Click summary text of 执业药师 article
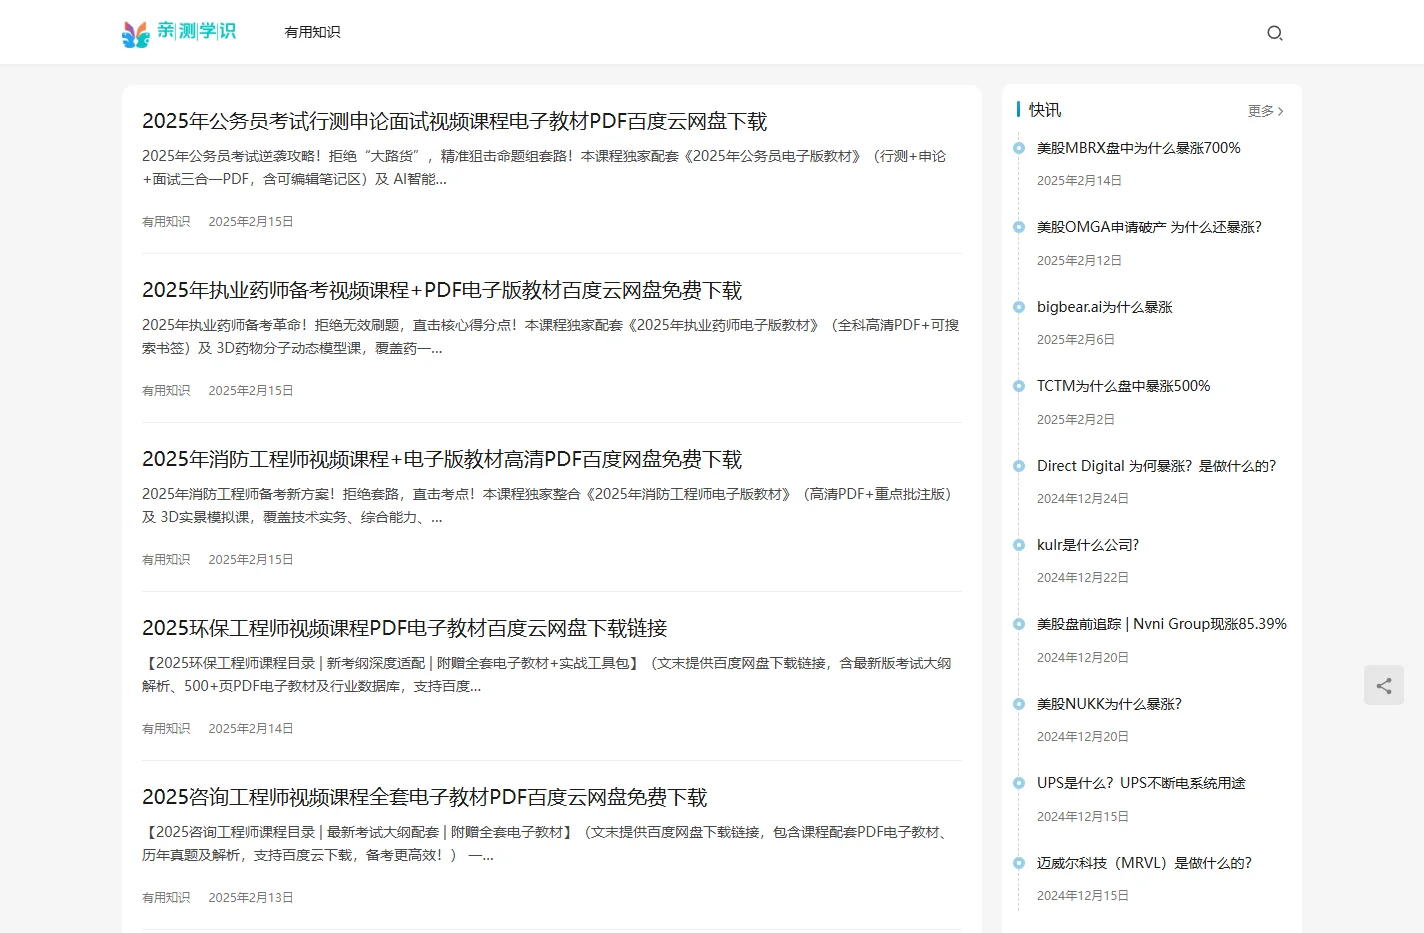 (x=550, y=337)
